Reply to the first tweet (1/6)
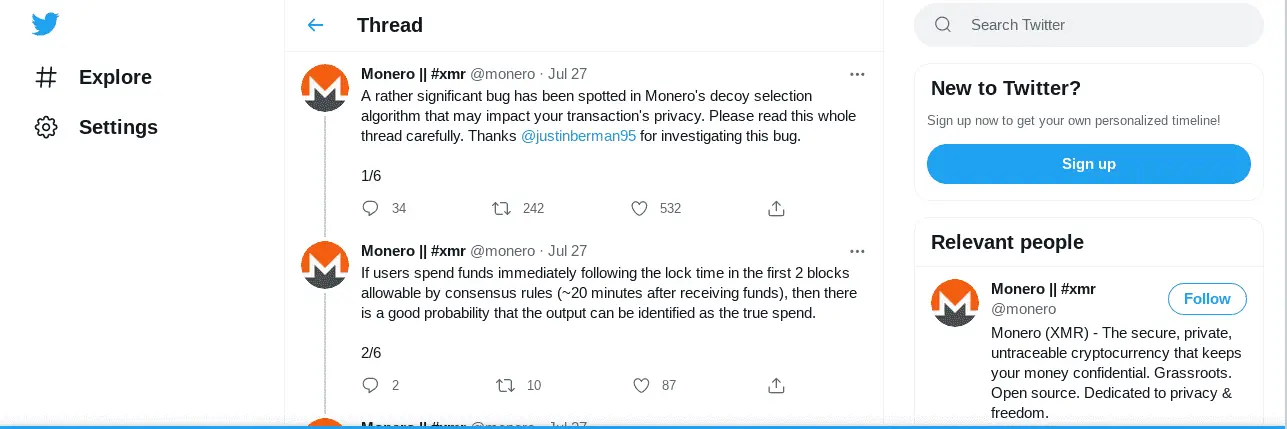This screenshot has width=1287, height=429. 370,208
